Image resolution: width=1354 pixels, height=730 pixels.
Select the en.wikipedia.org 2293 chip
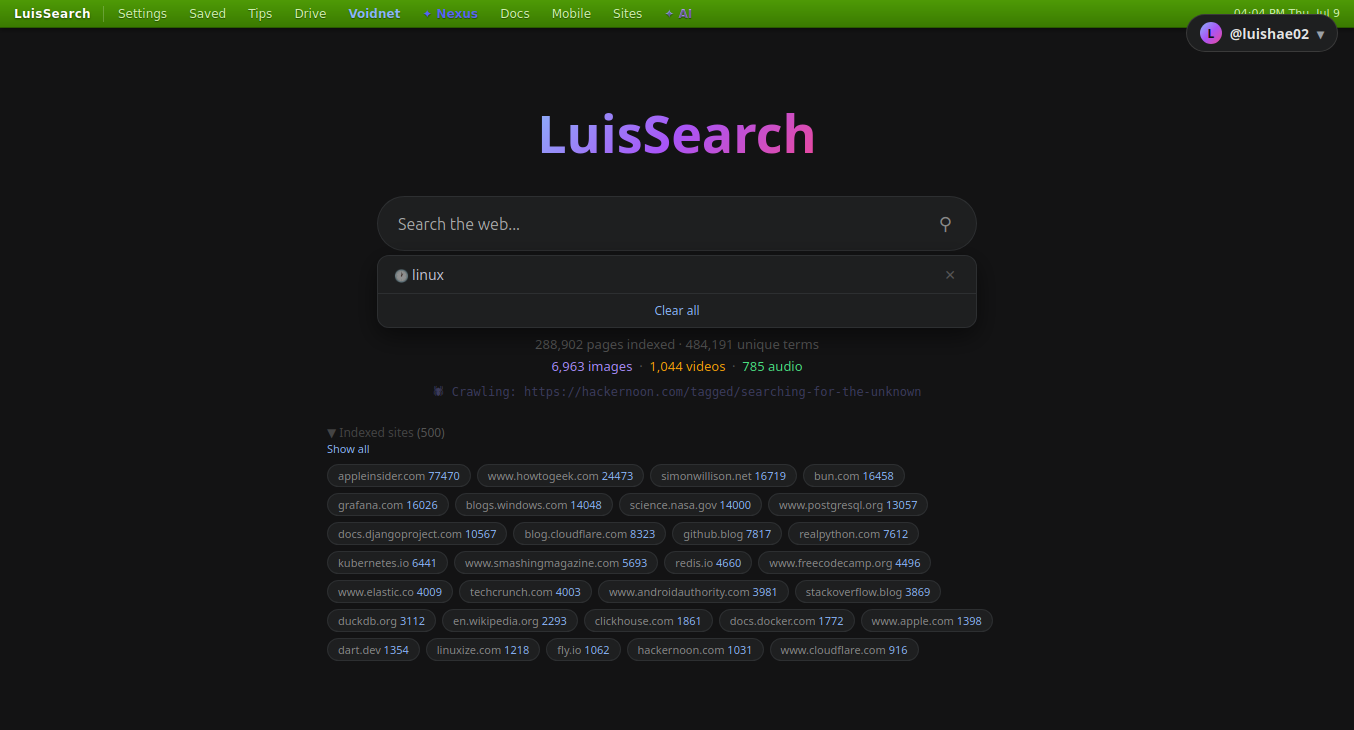(x=510, y=621)
